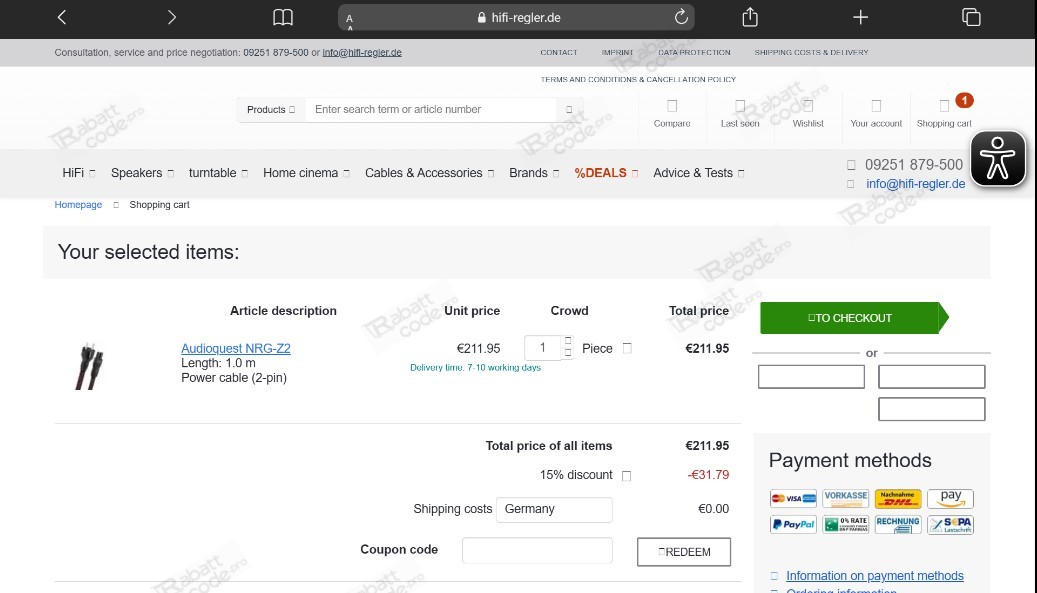
Task: Click the search magnifier button
Action: pos(569,110)
